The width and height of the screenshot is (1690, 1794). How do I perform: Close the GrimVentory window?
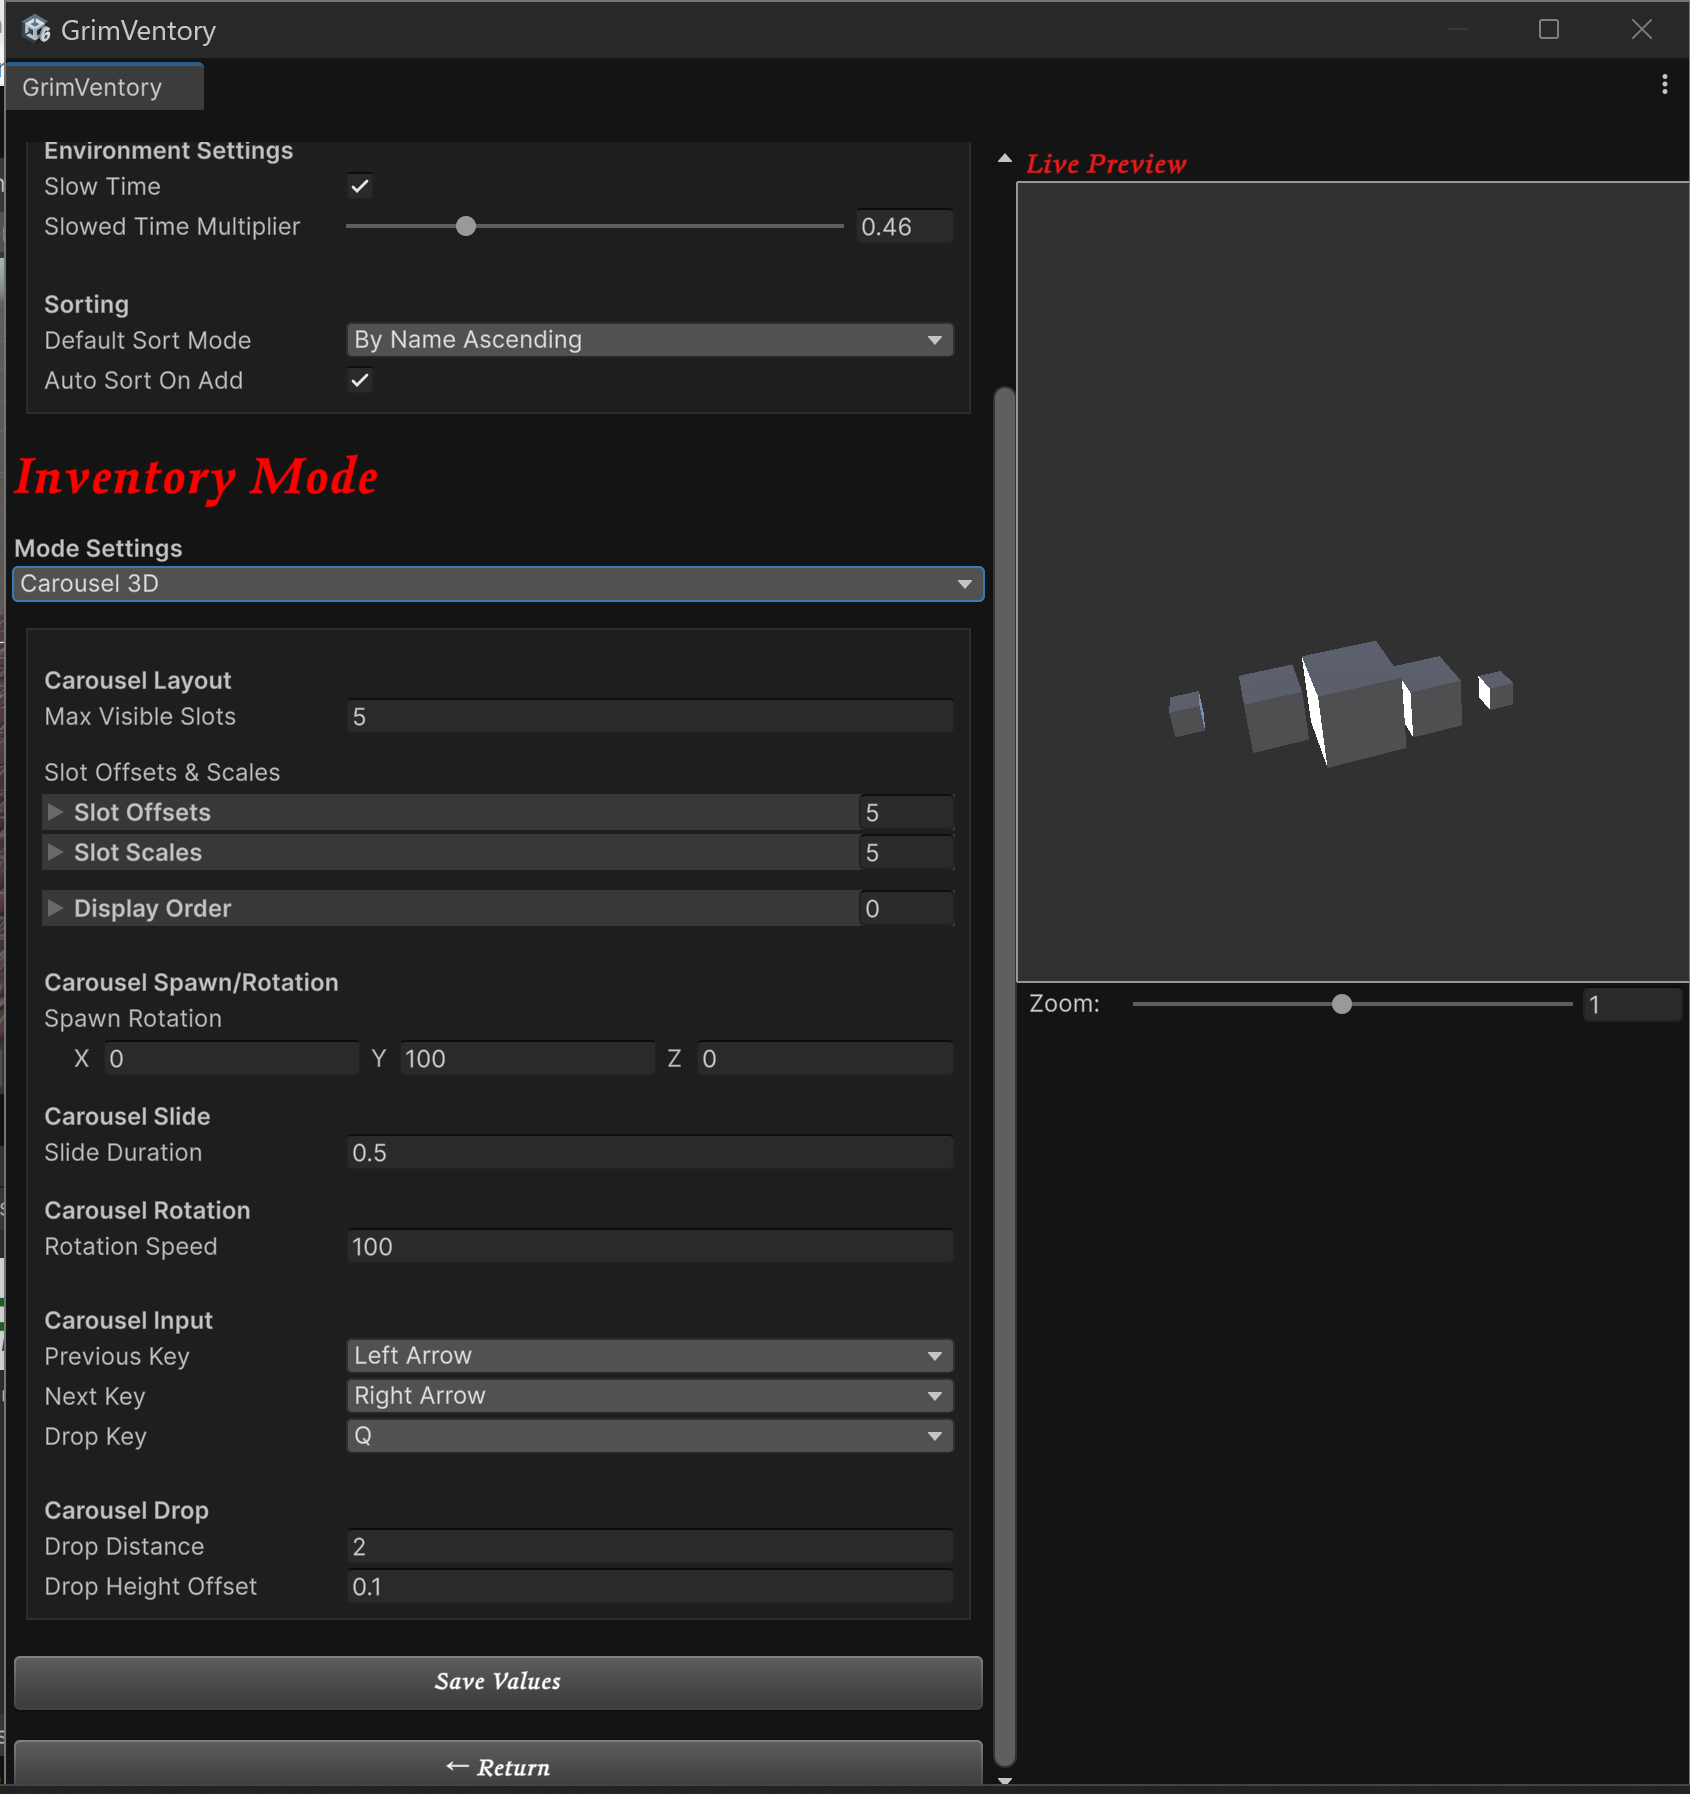(1641, 30)
